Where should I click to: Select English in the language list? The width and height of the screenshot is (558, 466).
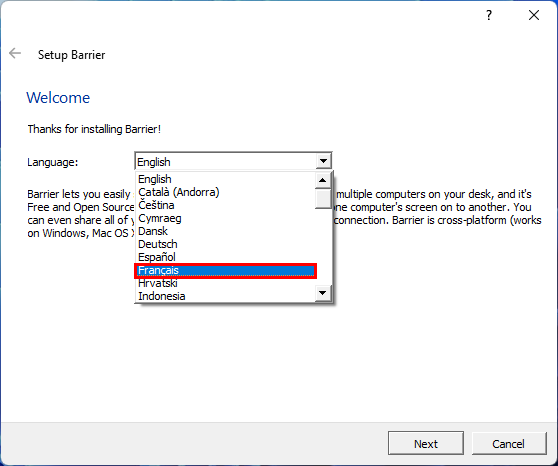coord(225,179)
